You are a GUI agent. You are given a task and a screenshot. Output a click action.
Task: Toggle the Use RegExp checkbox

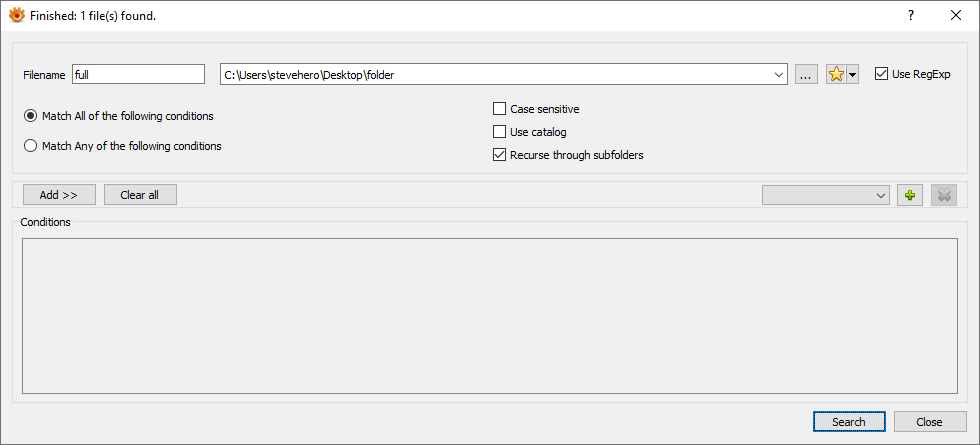[881, 74]
